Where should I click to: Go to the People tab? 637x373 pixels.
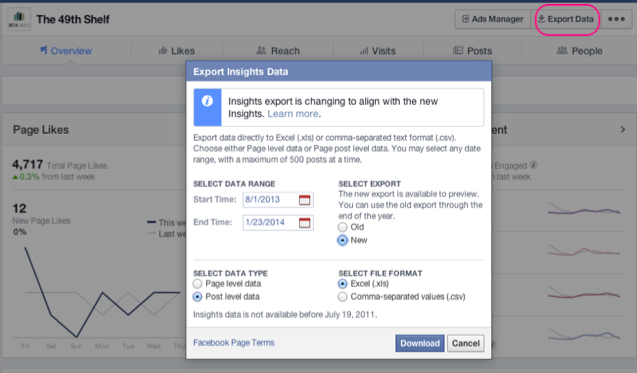[x=579, y=51]
